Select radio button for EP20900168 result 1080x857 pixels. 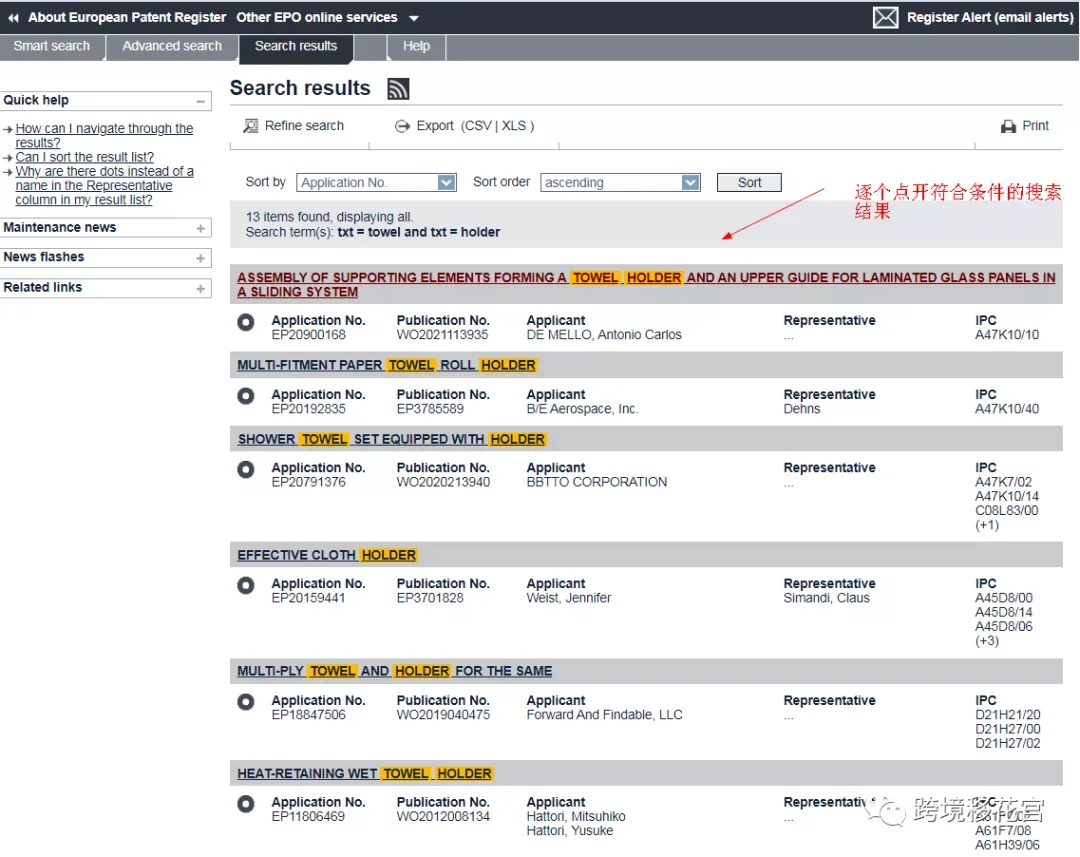tap(246, 322)
